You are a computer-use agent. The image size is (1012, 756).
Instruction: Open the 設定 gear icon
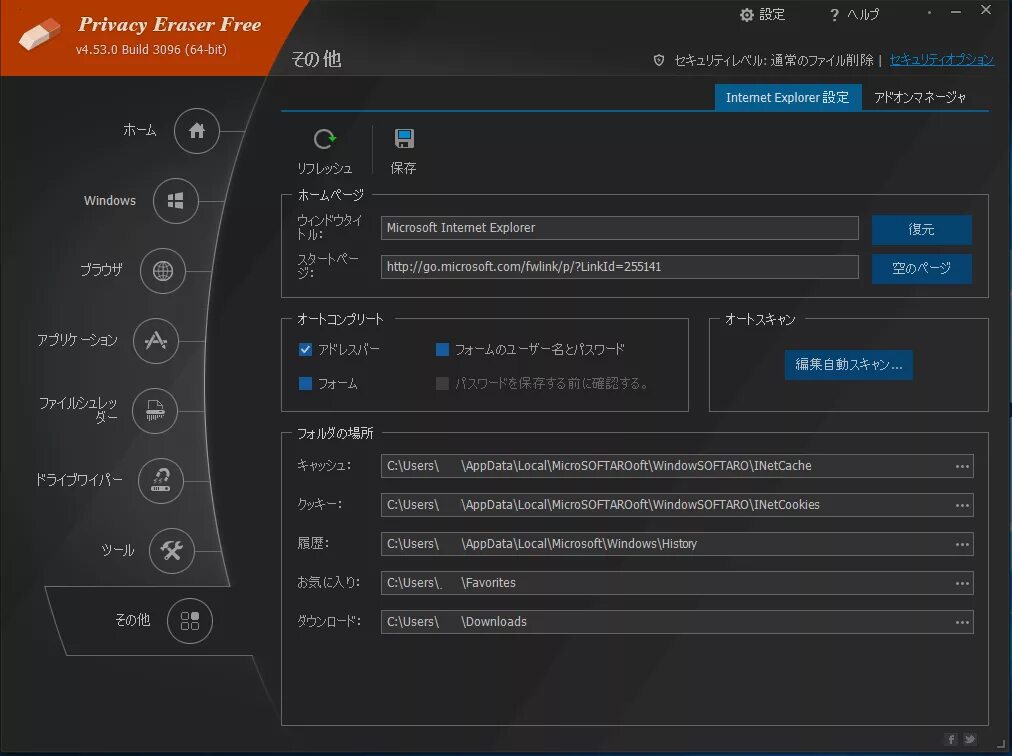click(747, 15)
